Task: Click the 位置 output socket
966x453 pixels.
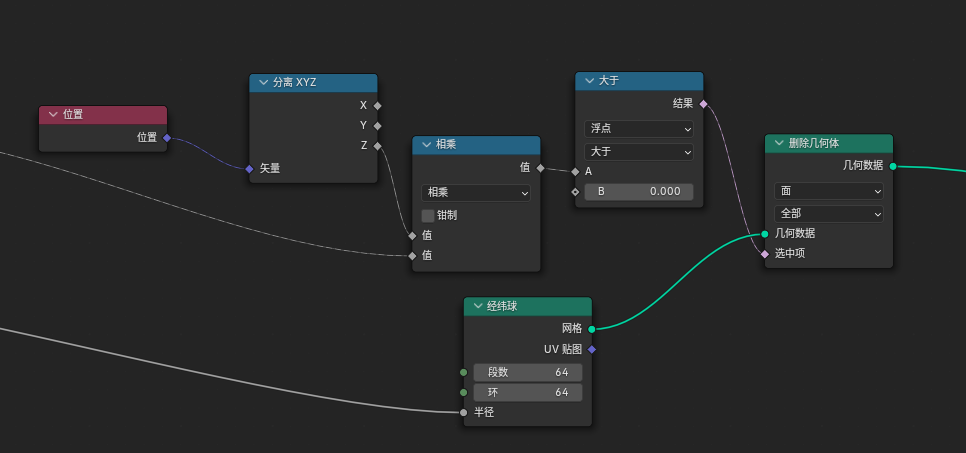Action: pyautogui.click(x=167, y=138)
